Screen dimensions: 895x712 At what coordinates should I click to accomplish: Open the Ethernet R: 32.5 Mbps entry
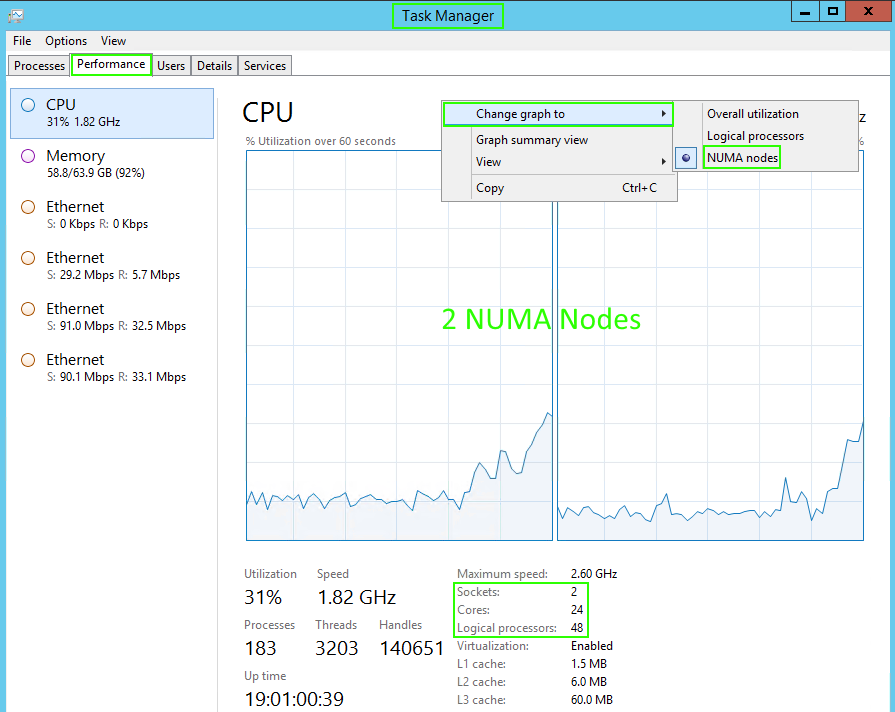pyautogui.click(x=112, y=317)
